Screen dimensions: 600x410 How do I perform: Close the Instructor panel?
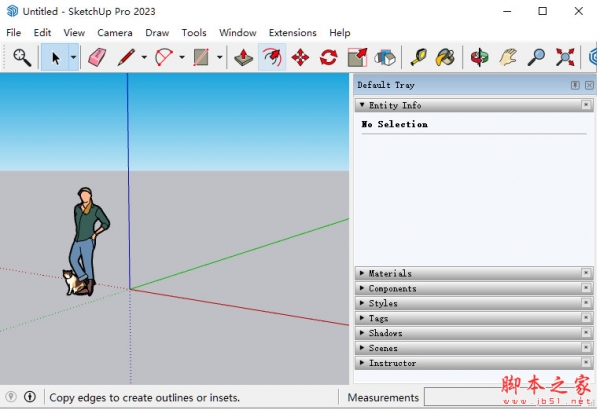[586, 362]
